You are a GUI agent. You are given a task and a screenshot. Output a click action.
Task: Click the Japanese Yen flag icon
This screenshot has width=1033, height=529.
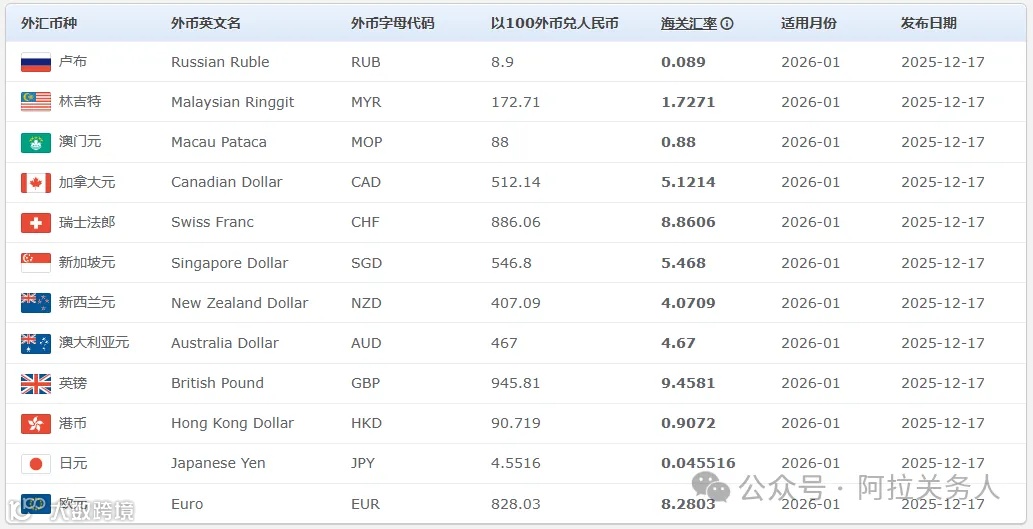(35, 463)
